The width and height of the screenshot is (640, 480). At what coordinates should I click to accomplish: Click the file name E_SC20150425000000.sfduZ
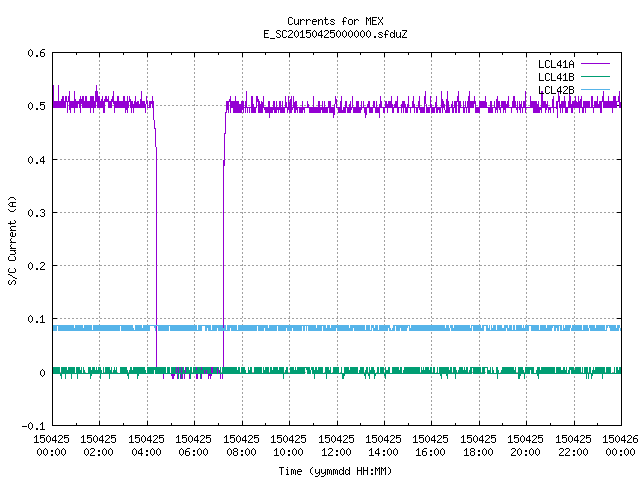coord(335,34)
